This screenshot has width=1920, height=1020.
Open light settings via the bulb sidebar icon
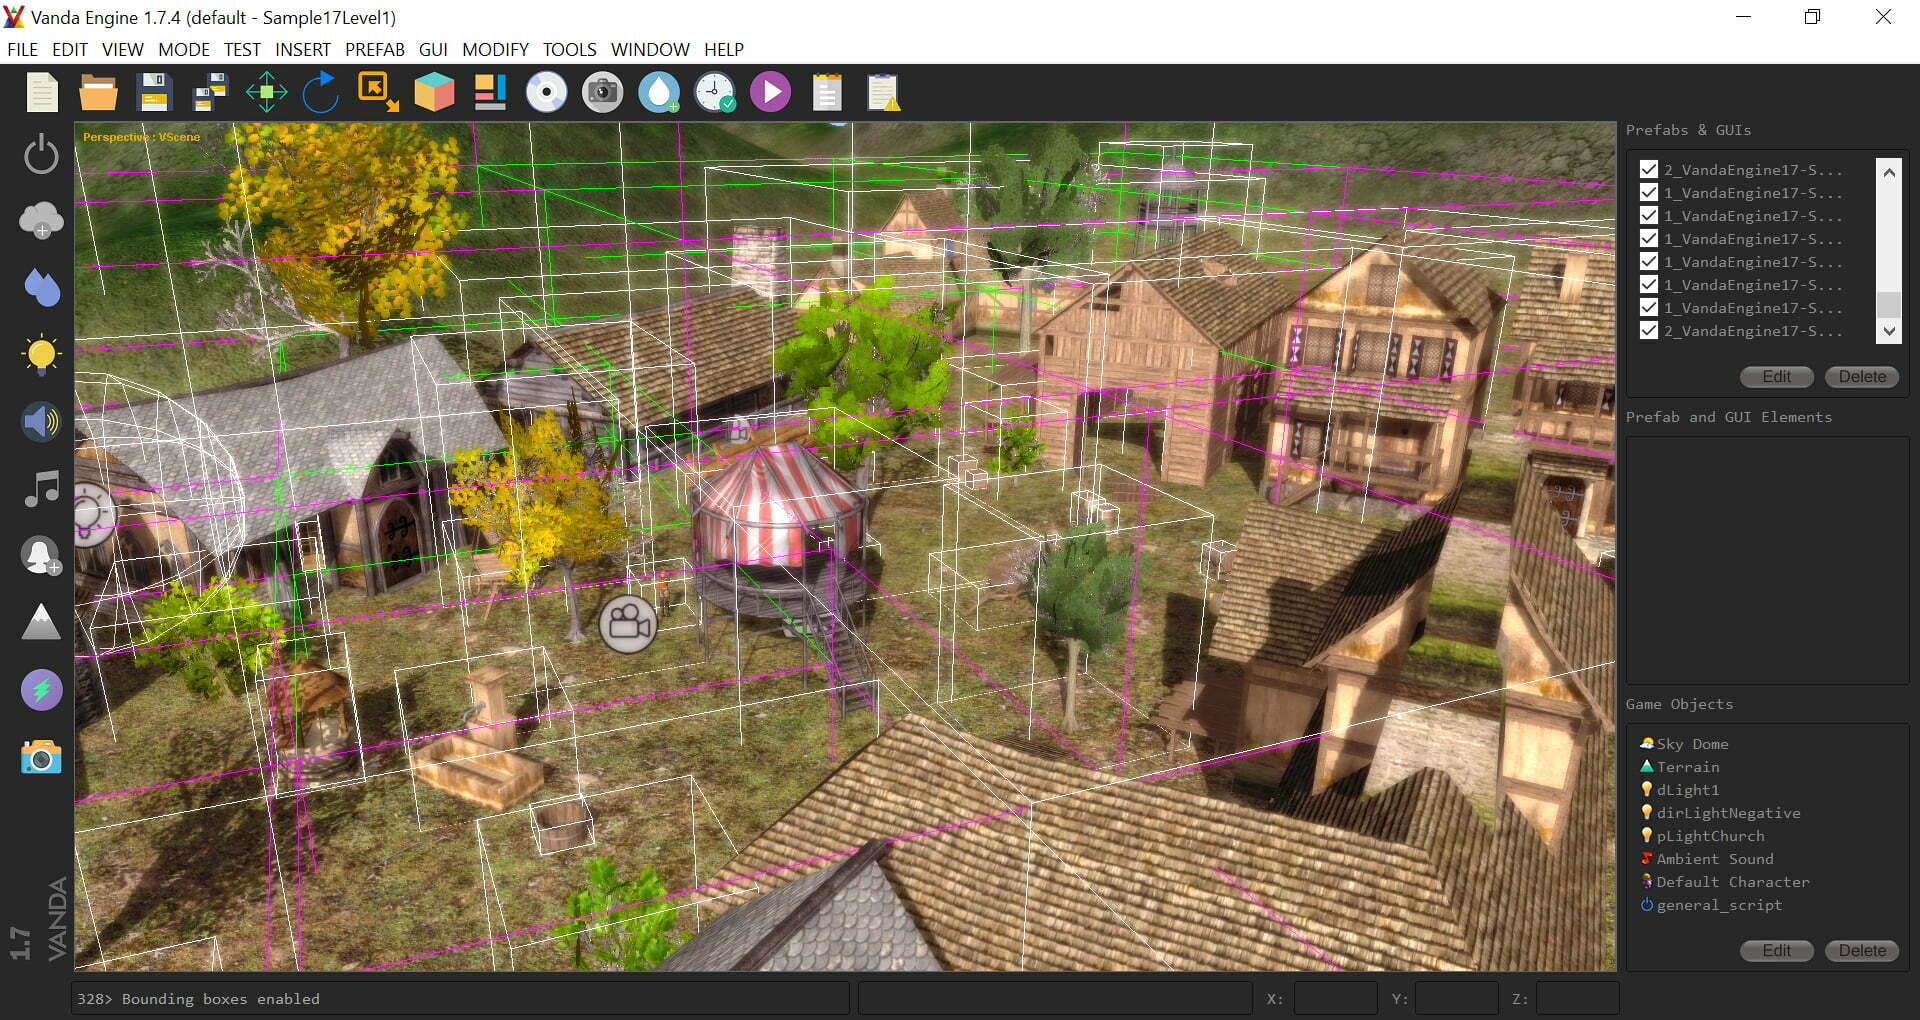40,355
